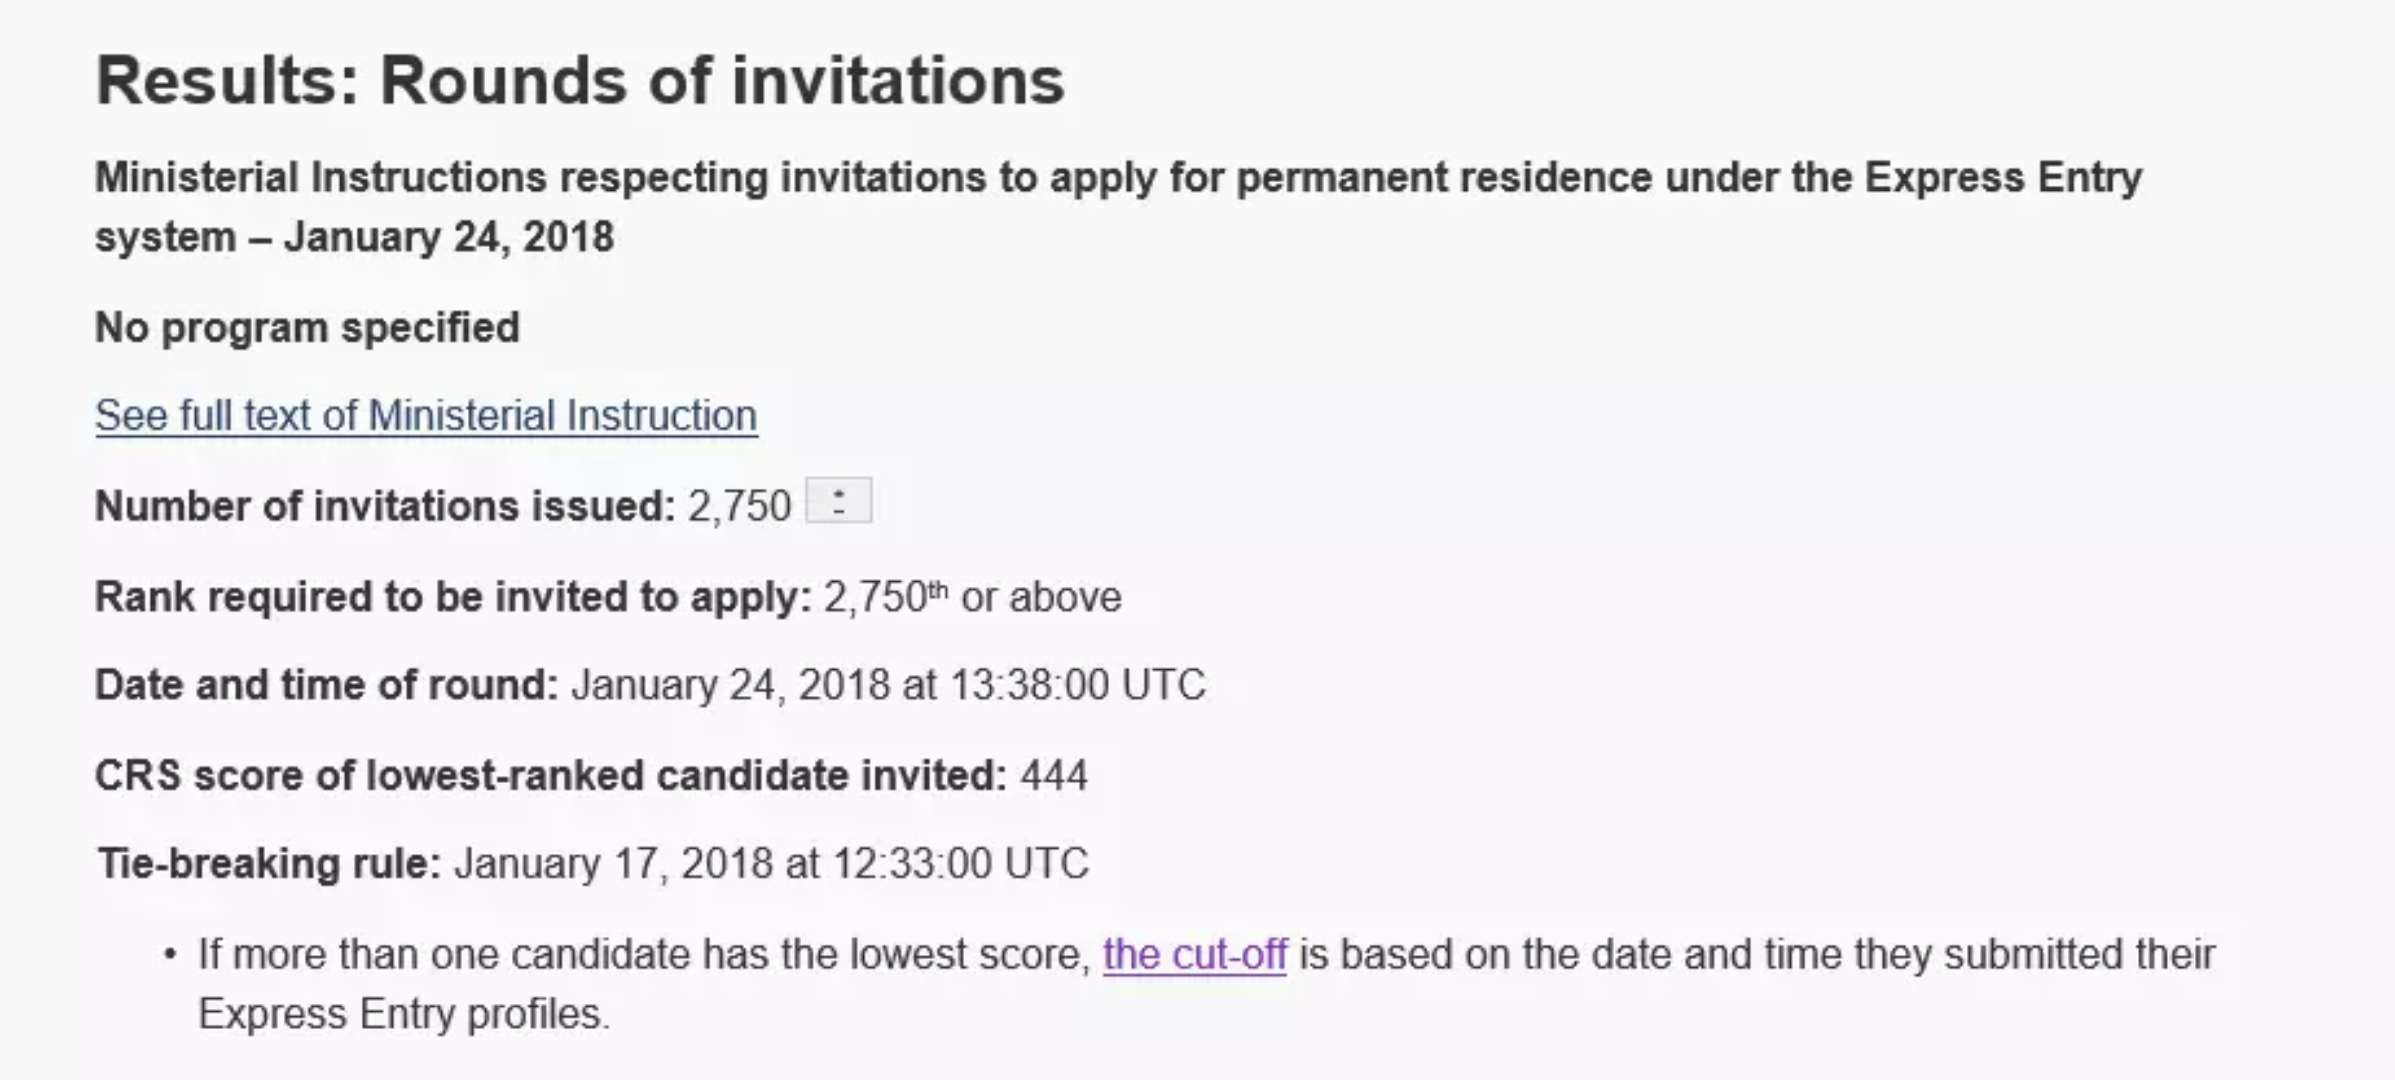Open the See full text of Ministerial Instruction link
The image size is (2395, 1080).
click(x=426, y=416)
